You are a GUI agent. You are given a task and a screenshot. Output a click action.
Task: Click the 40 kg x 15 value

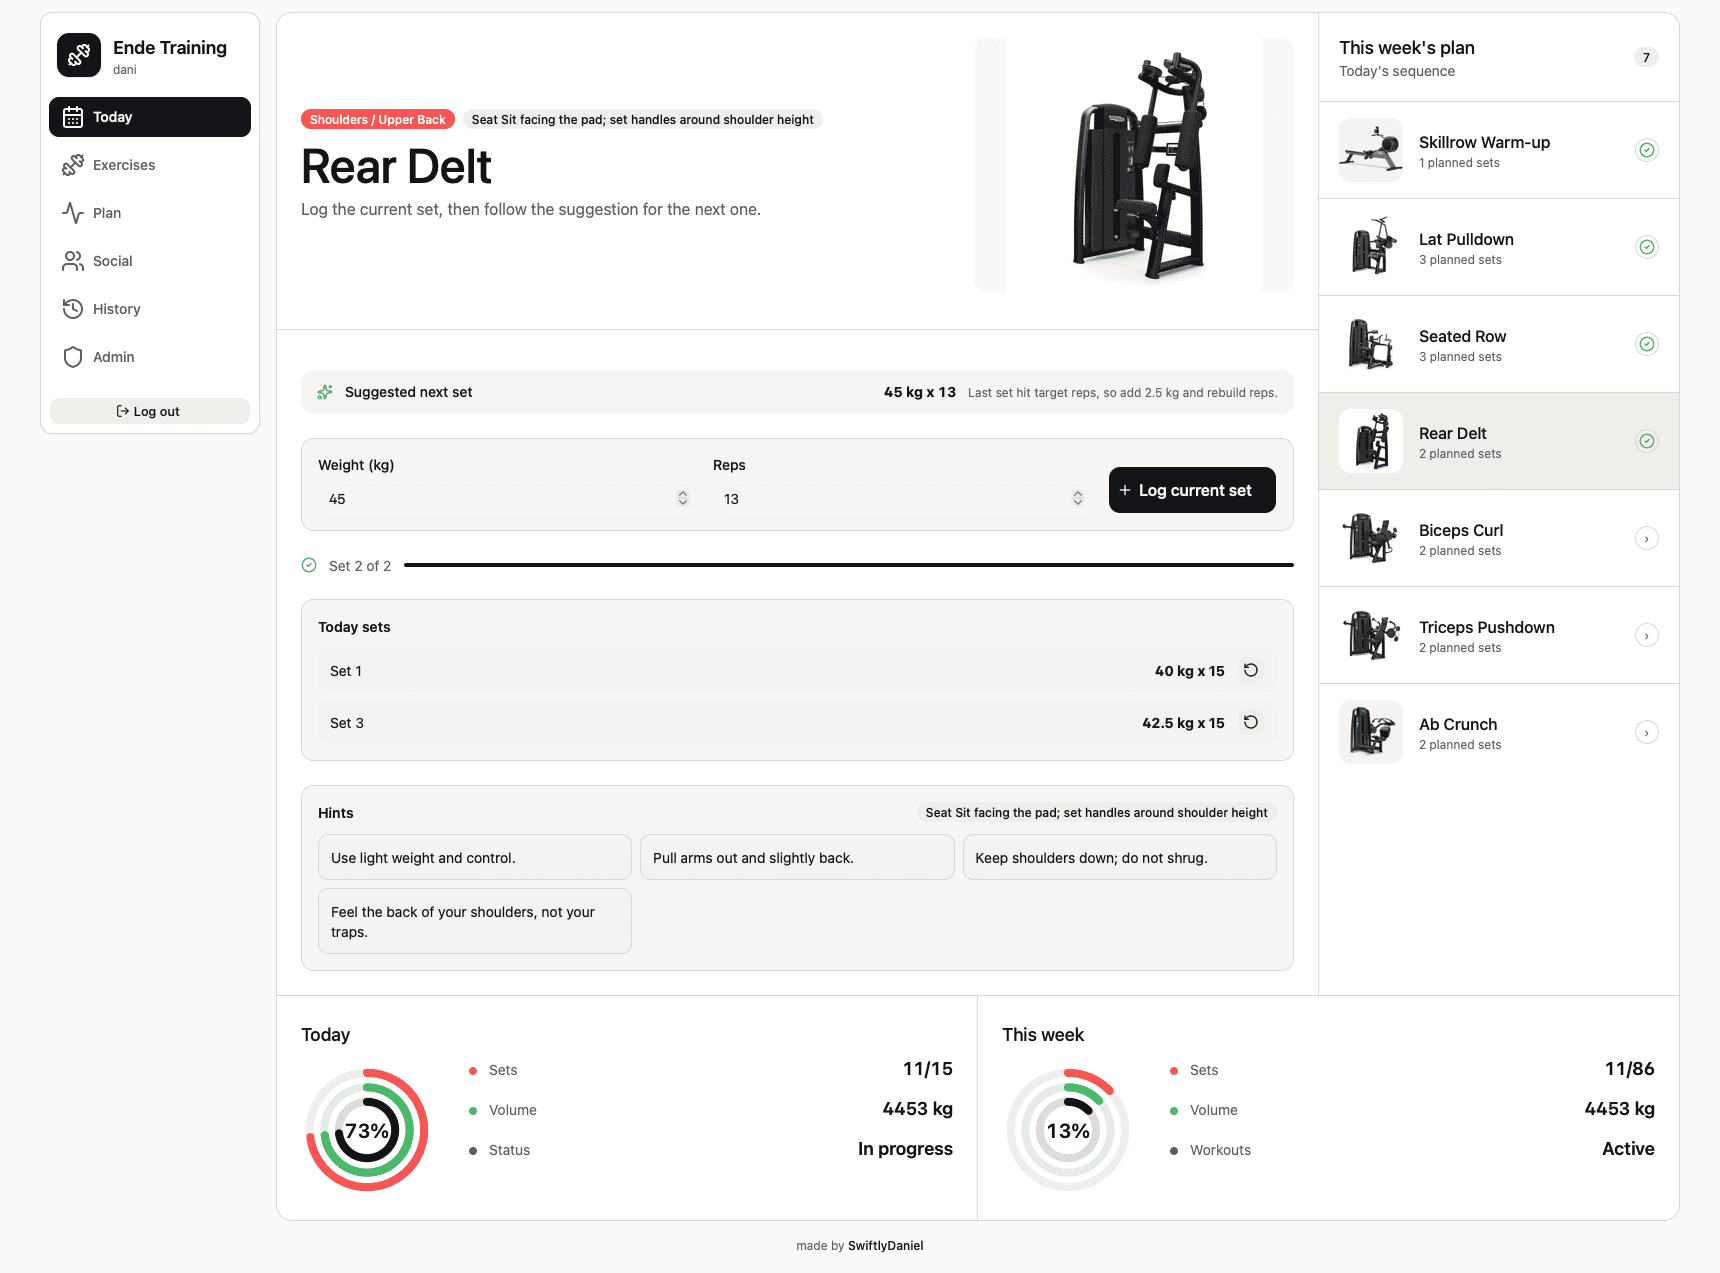(1190, 671)
